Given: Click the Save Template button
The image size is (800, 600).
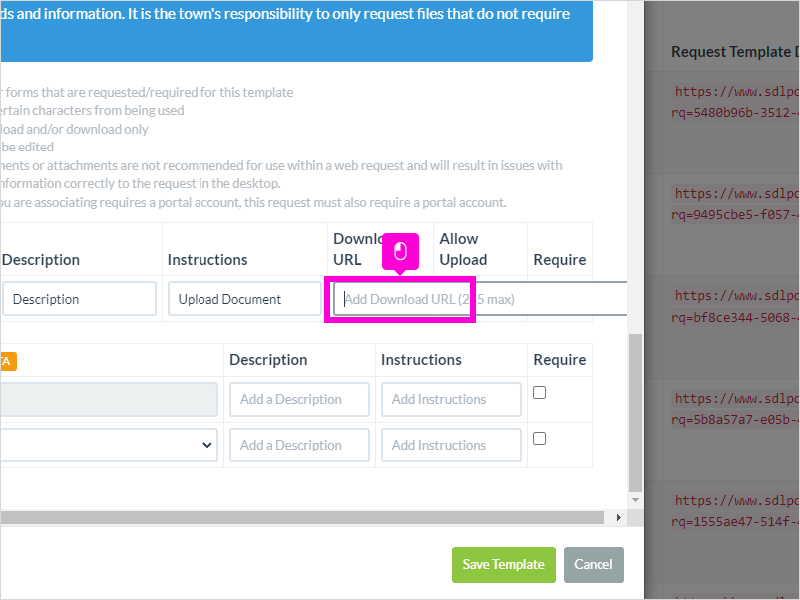Looking at the screenshot, I should (x=504, y=564).
